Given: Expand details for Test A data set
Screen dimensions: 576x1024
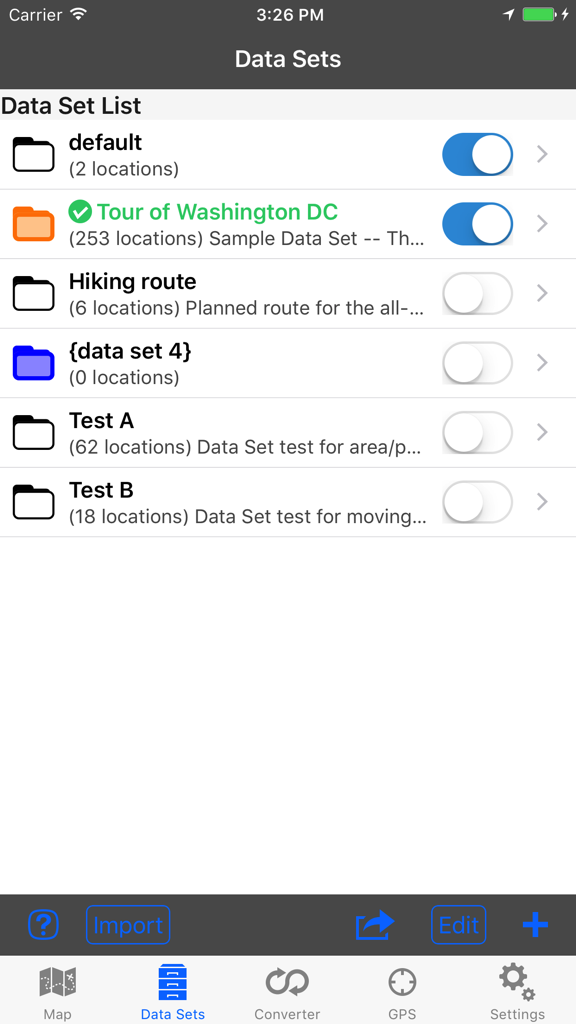Looking at the screenshot, I should tap(541, 433).
